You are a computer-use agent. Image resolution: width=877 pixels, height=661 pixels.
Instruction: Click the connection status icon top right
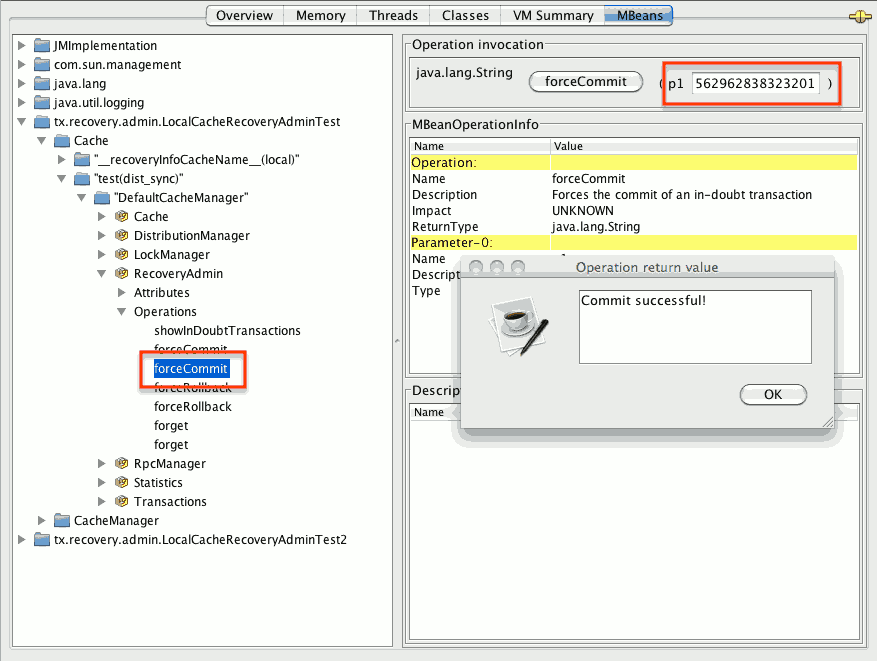pos(857,16)
